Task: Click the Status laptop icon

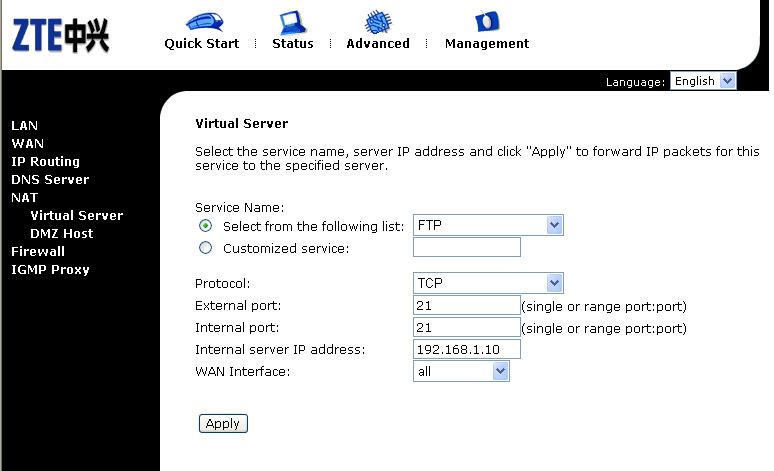Action: [x=293, y=22]
